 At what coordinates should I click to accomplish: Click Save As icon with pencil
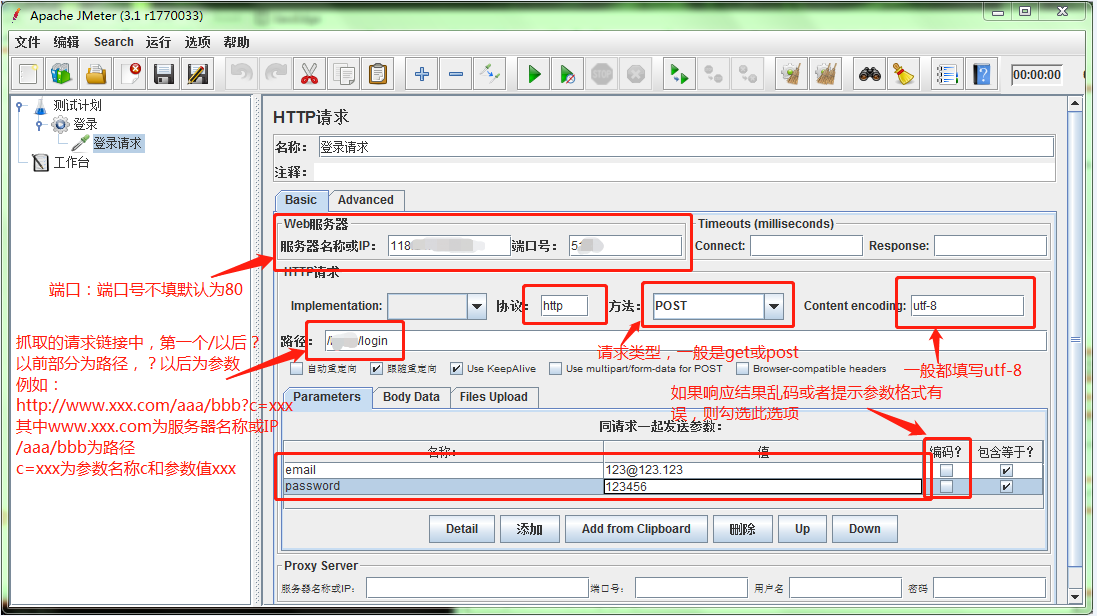(198, 74)
